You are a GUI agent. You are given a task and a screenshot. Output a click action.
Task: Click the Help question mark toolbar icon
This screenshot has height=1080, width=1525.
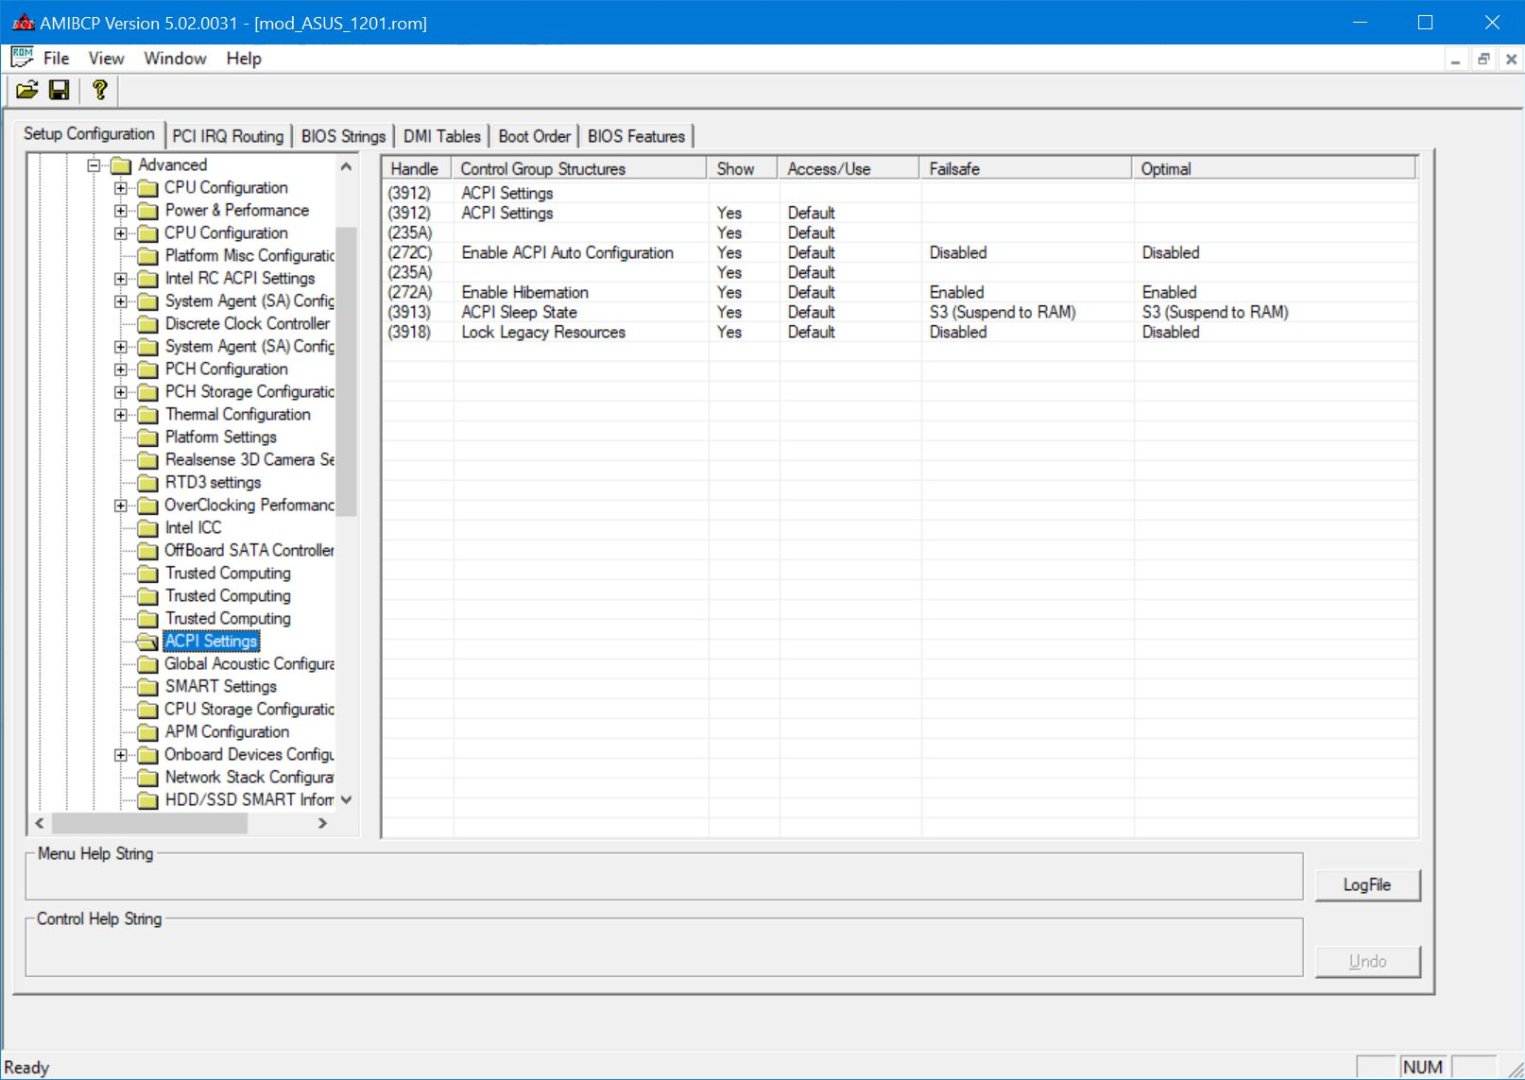pyautogui.click(x=99, y=90)
